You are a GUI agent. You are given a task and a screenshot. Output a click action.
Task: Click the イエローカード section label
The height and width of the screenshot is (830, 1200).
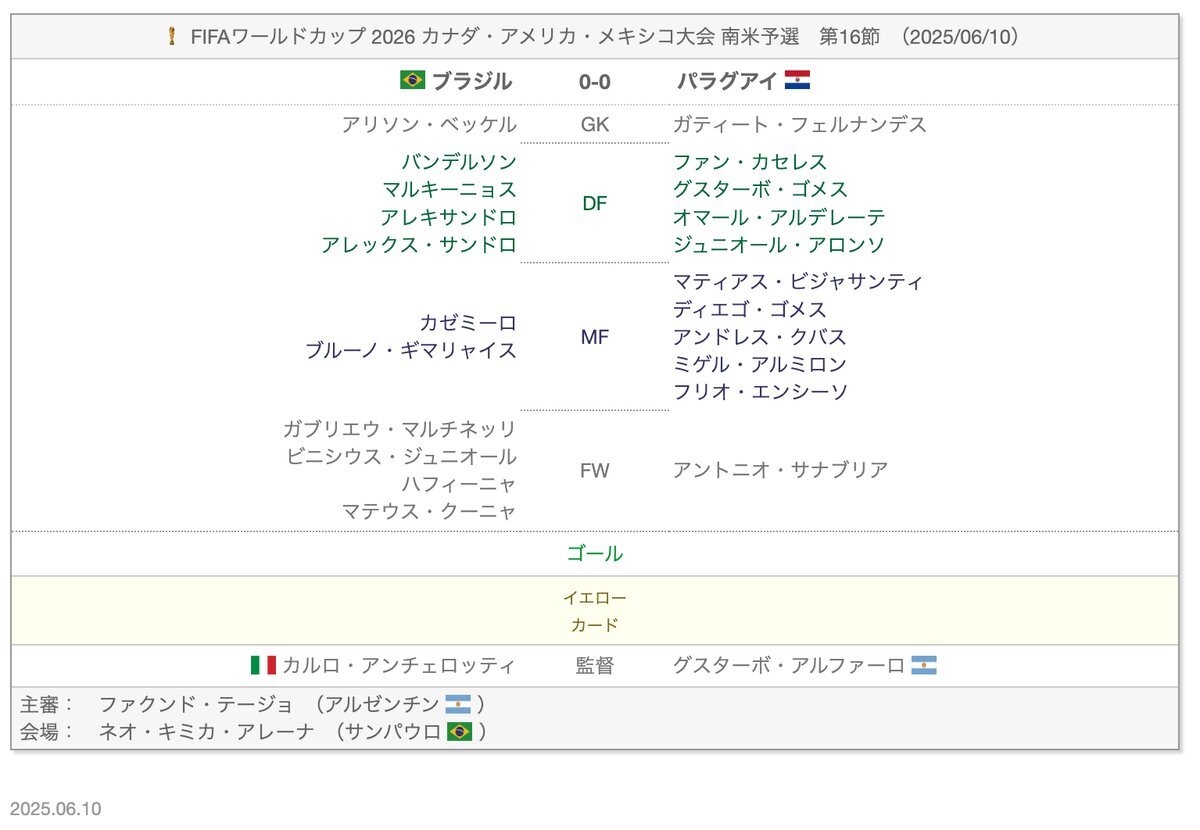pos(595,612)
